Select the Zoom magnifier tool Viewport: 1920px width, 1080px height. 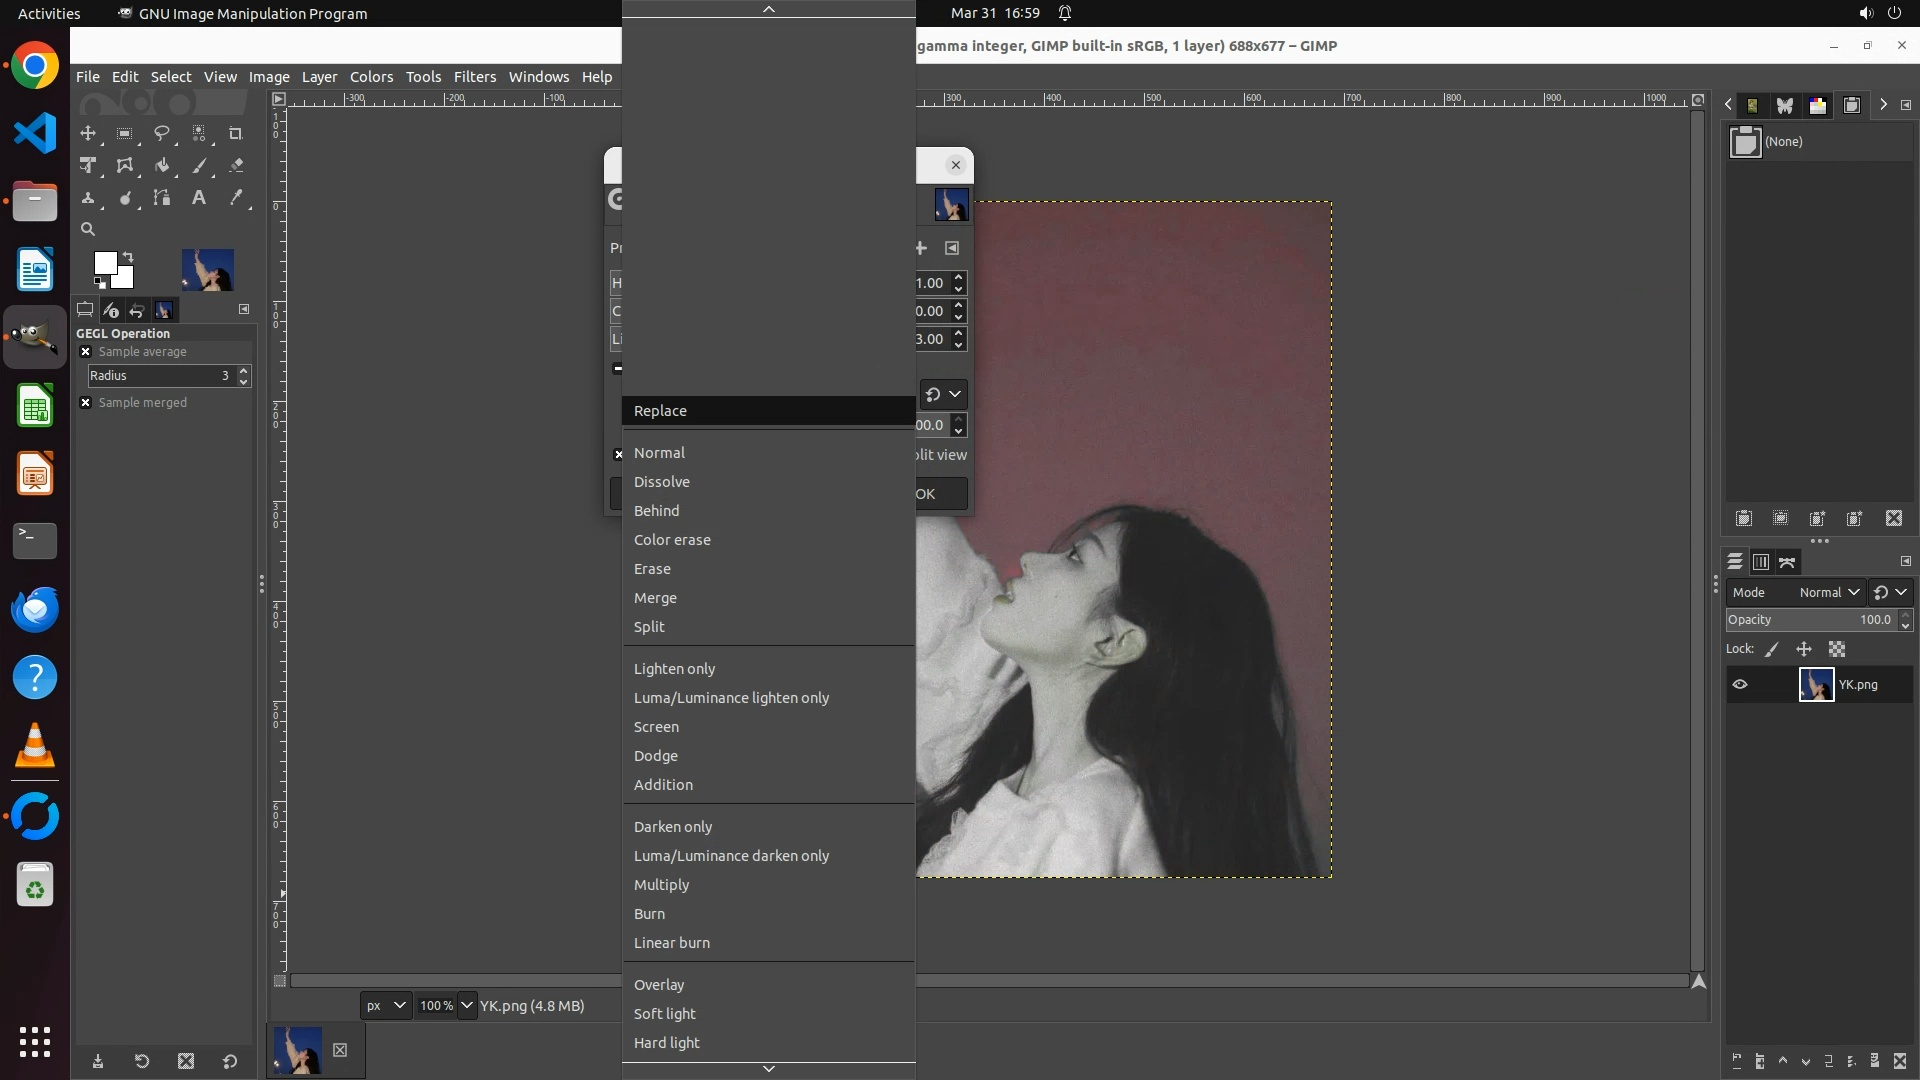[x=88, y=229]
